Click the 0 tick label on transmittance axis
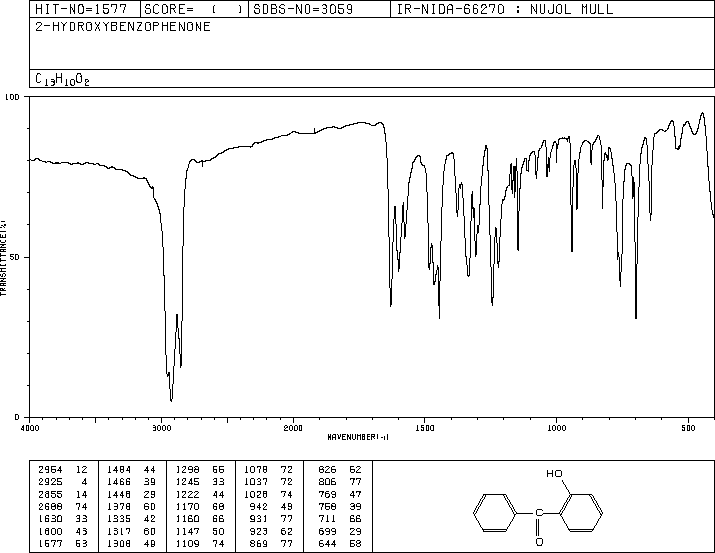Image resolution: width=715 pixels, height=553 pixels. click(17, 417)
